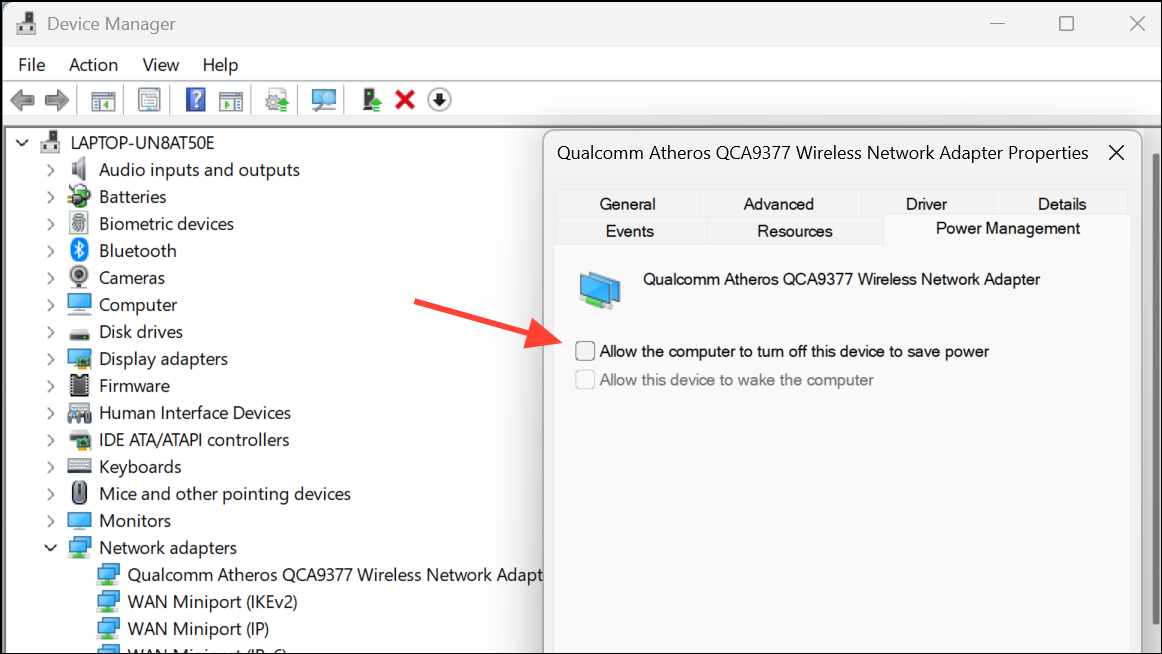Switch to the General tab
The width and height of the screenshot is (1162, 654).
(627, 204)
